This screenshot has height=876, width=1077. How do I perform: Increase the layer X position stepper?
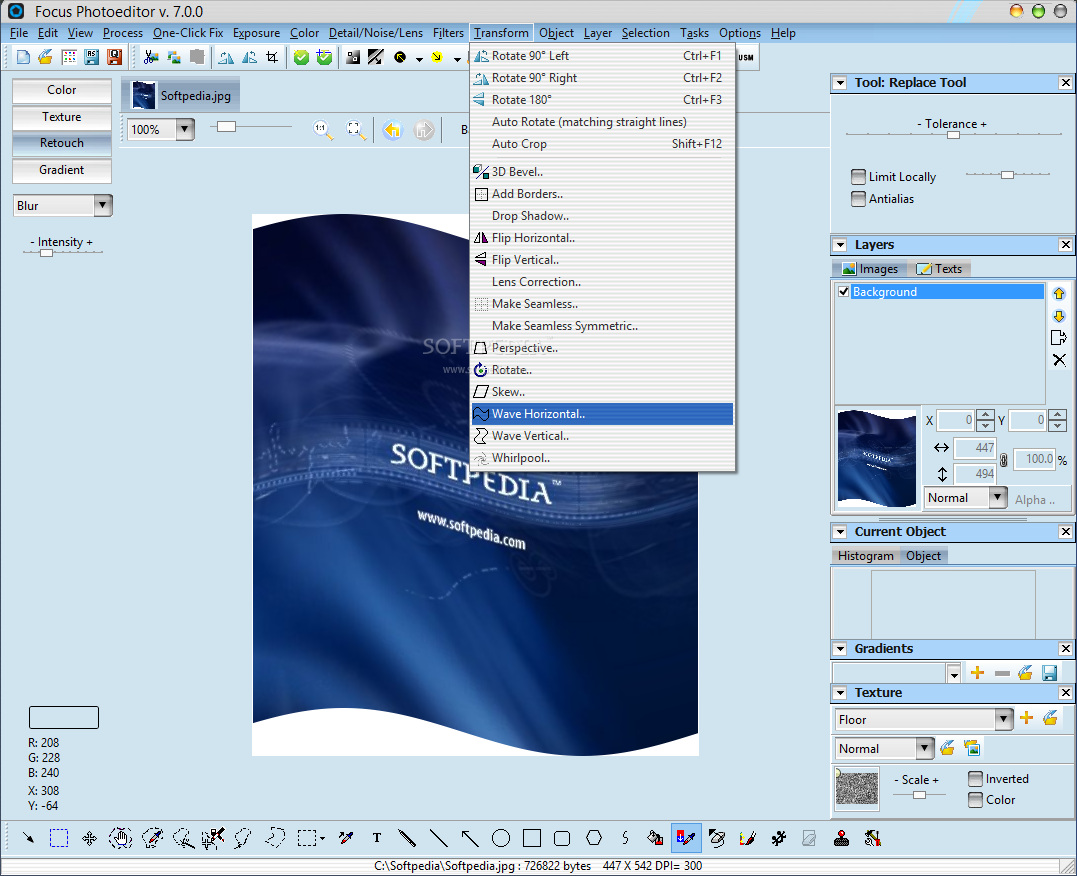[x=986, y=415]
